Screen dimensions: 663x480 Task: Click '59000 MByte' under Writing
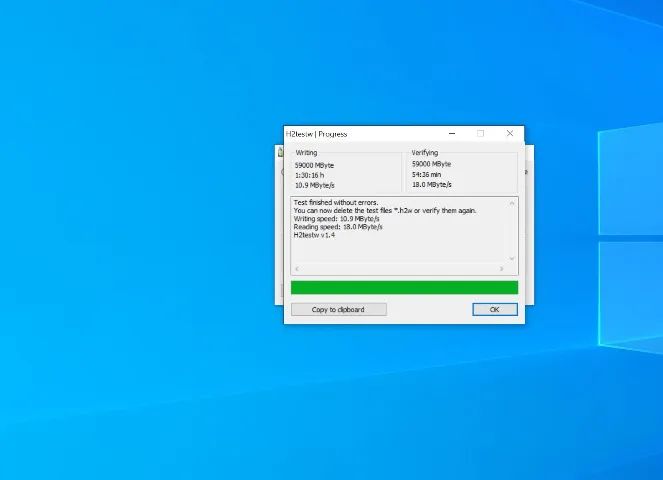pos(314,165)
